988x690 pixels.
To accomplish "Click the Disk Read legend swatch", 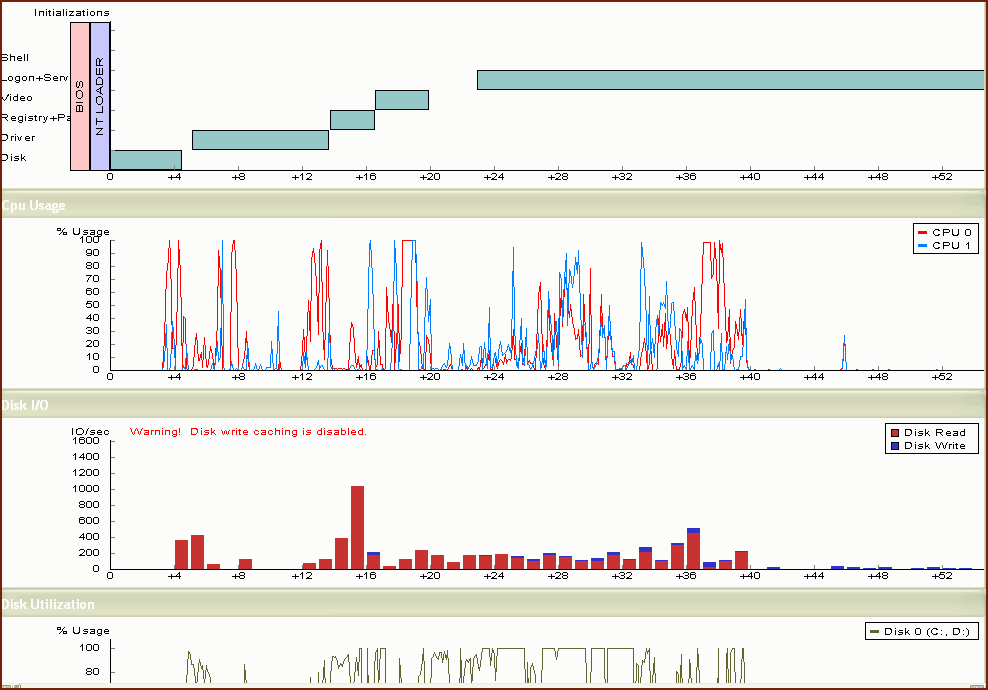I will (894, 433).
